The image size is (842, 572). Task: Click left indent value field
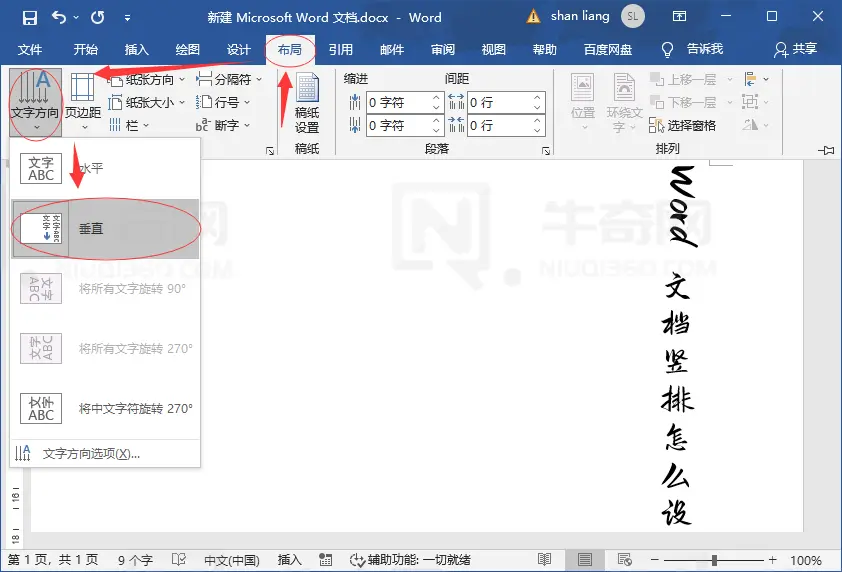(398, 102)
